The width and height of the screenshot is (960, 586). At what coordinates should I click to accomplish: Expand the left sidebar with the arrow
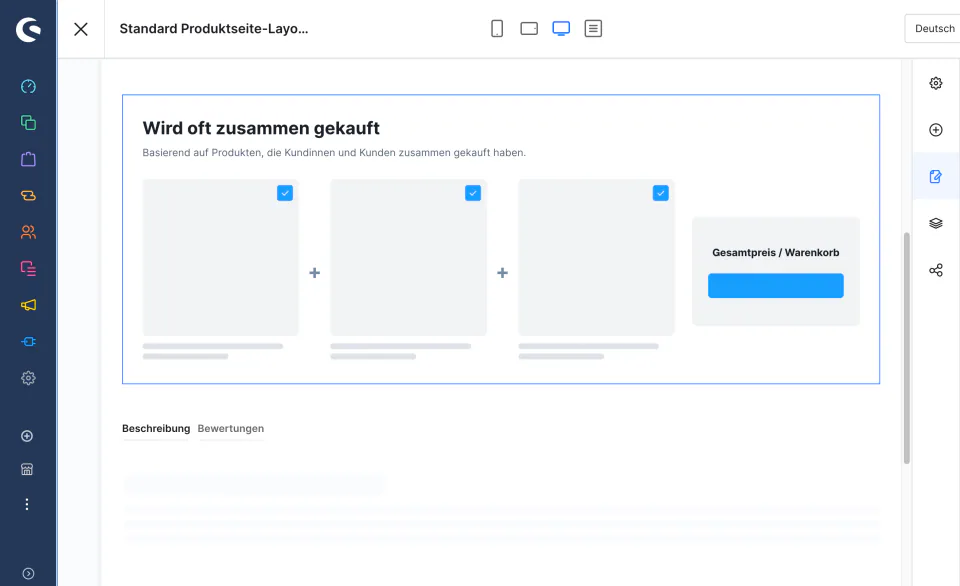(28, 573)
